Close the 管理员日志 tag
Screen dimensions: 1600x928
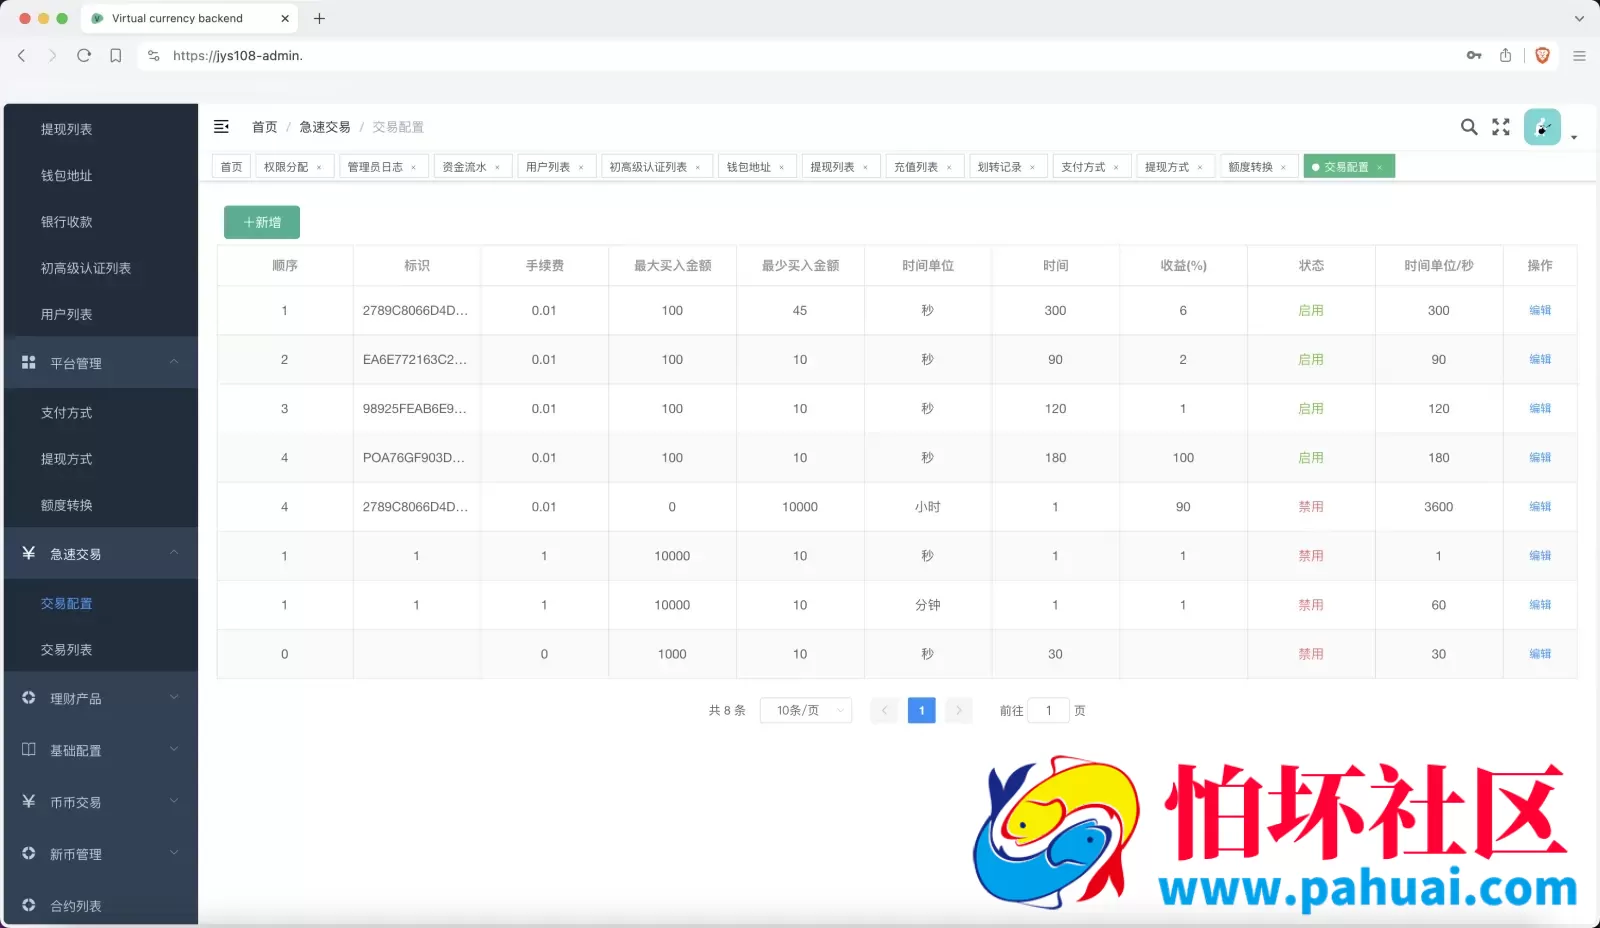coord(413,168)
